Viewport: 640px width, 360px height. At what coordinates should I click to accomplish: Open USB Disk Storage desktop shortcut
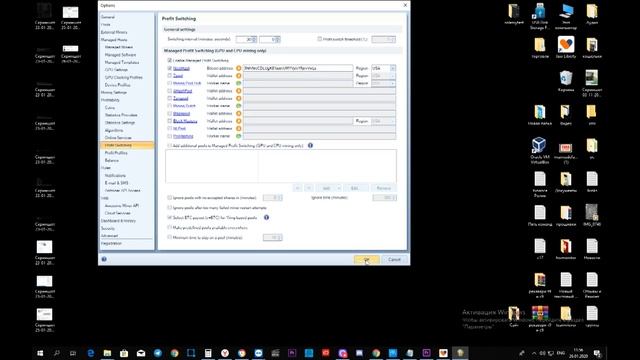coord(540,16)
